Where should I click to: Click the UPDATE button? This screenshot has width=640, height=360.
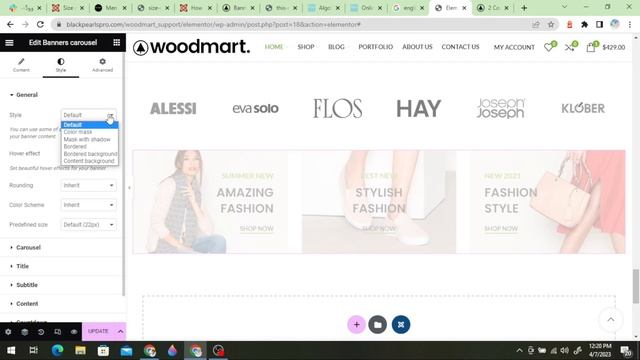pyautogui.click(x=98, y=331)
